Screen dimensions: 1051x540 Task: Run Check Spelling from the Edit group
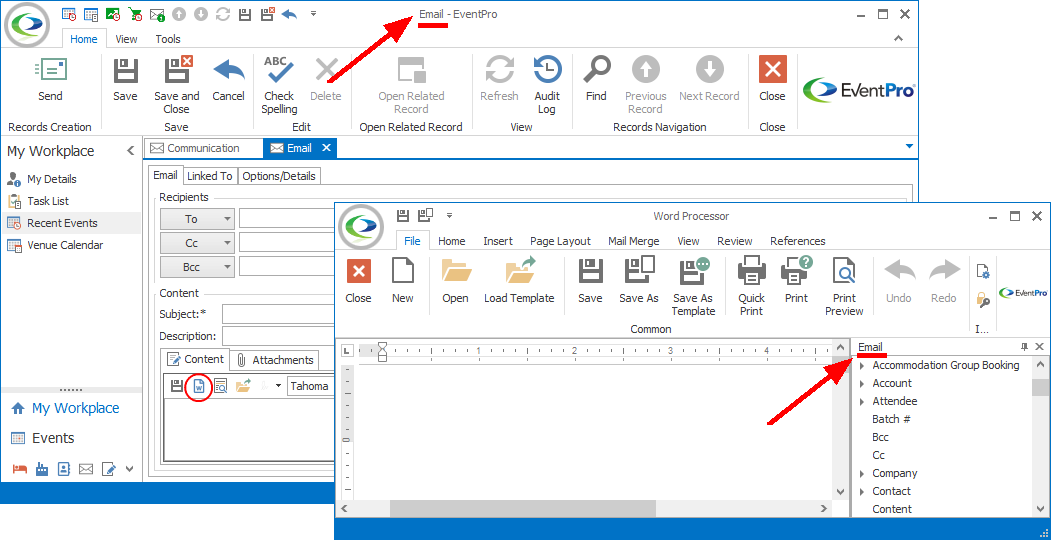tap(280, 85)
